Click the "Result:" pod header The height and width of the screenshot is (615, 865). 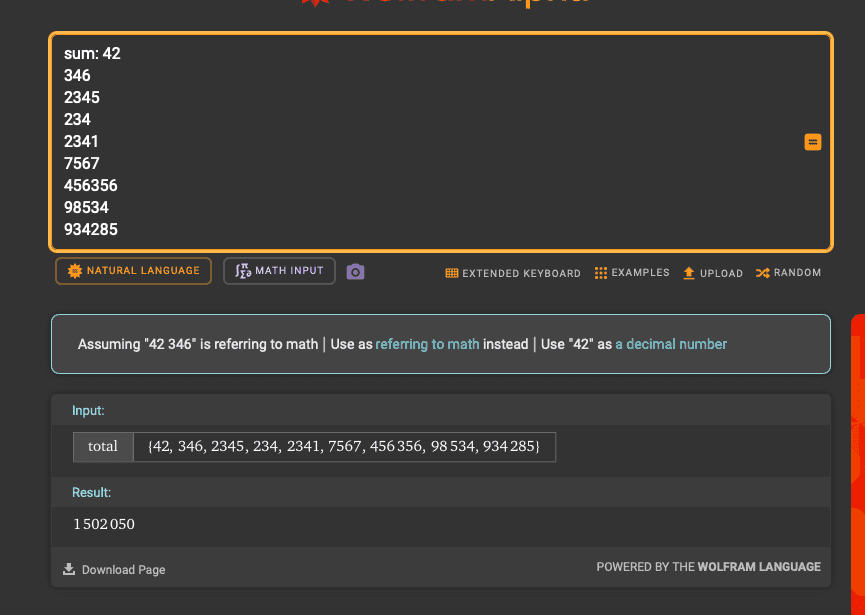click(91, 493)
